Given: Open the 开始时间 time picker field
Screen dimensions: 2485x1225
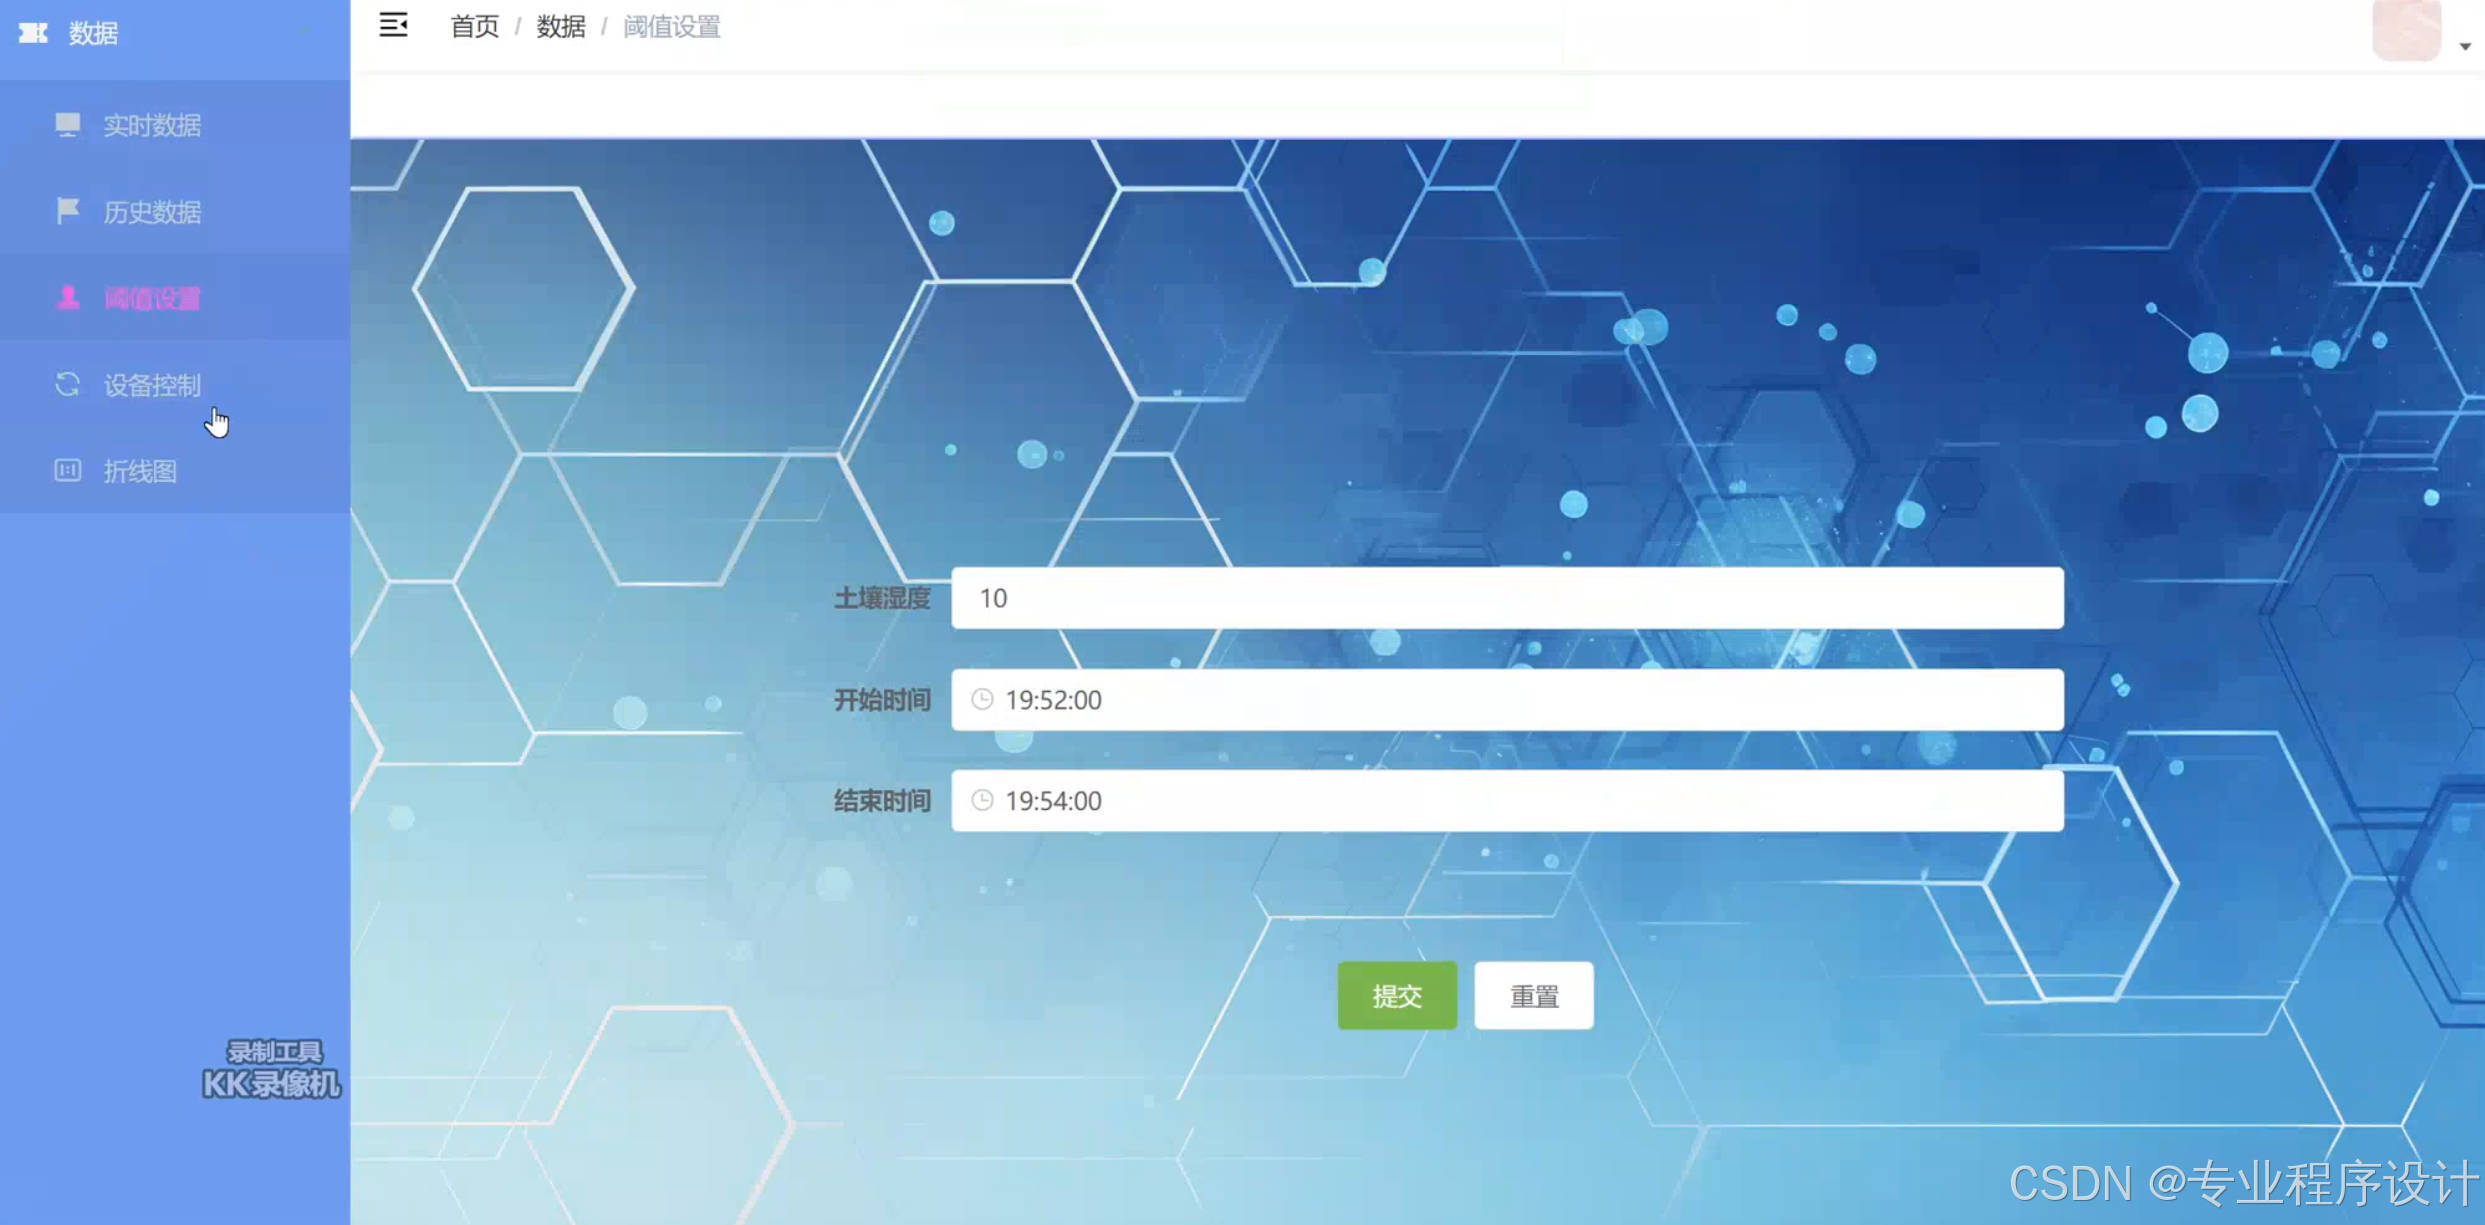Looking at the screenshot, I should [x=1506, y=699].
